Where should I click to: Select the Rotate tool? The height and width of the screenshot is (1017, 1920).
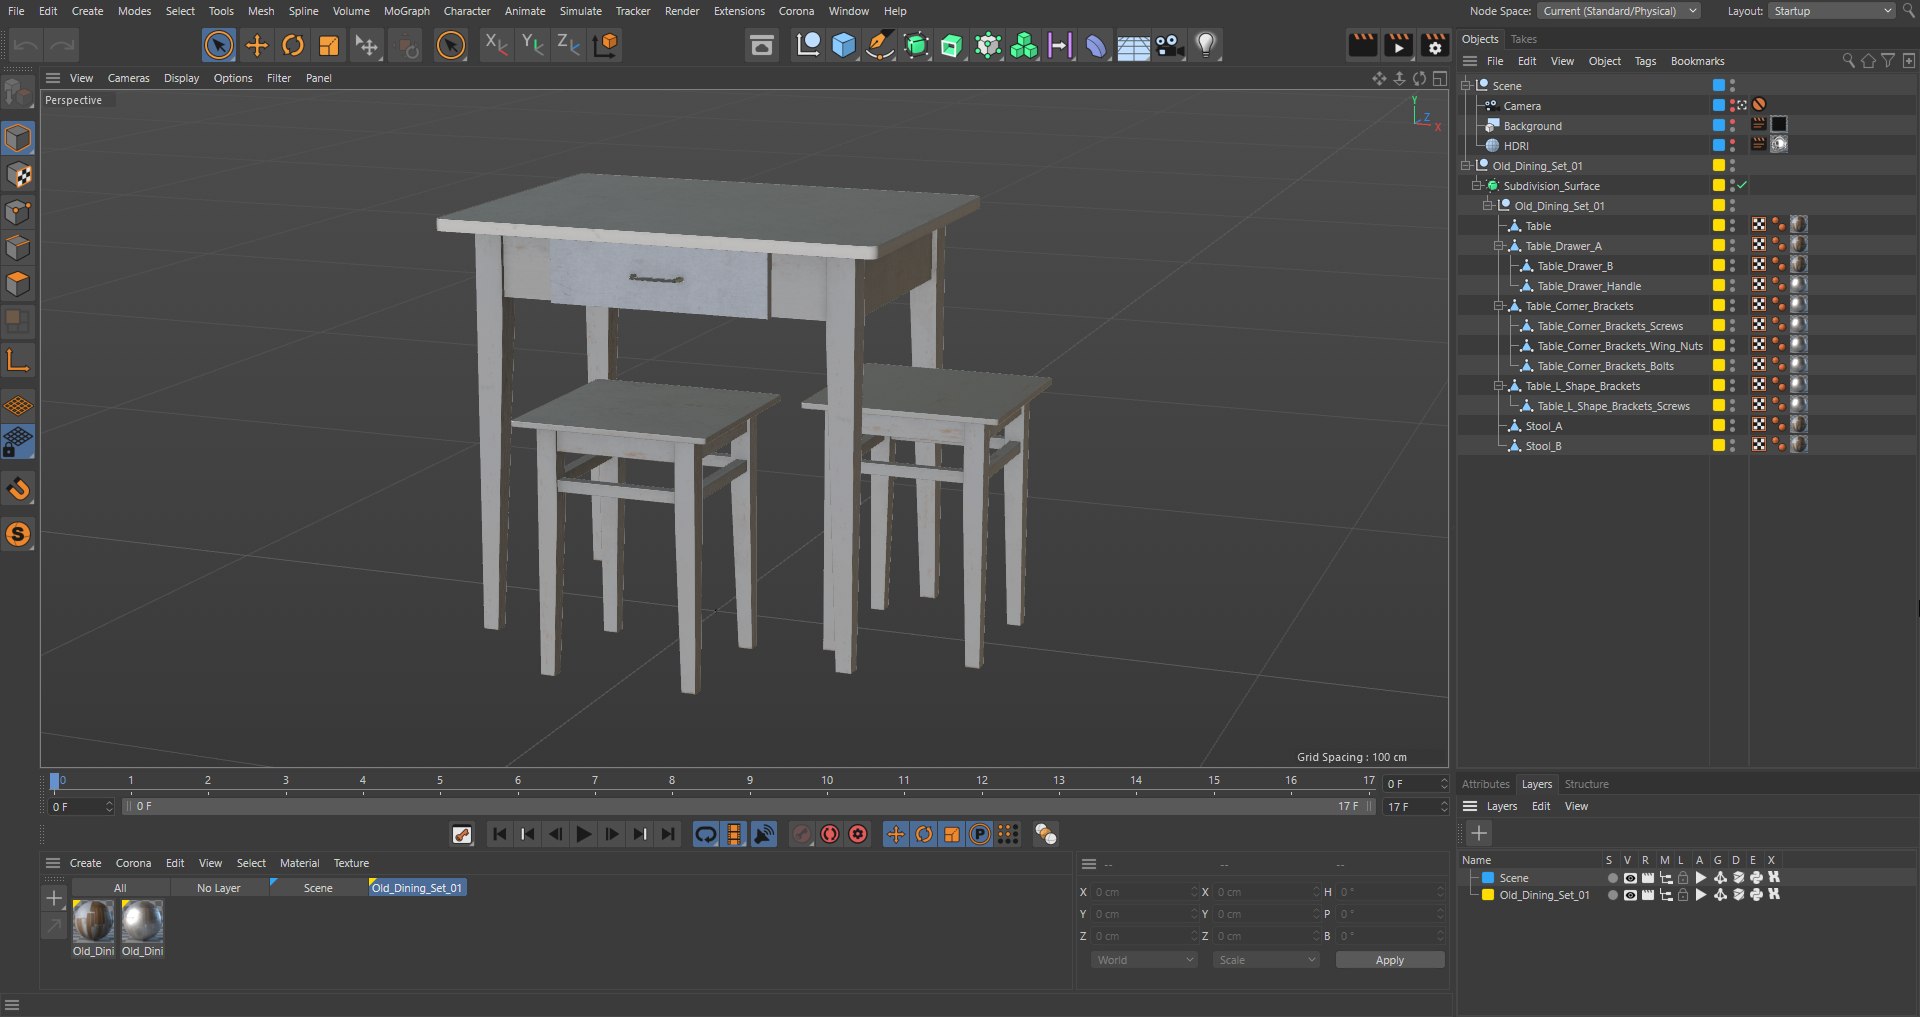tap(293, 45)
